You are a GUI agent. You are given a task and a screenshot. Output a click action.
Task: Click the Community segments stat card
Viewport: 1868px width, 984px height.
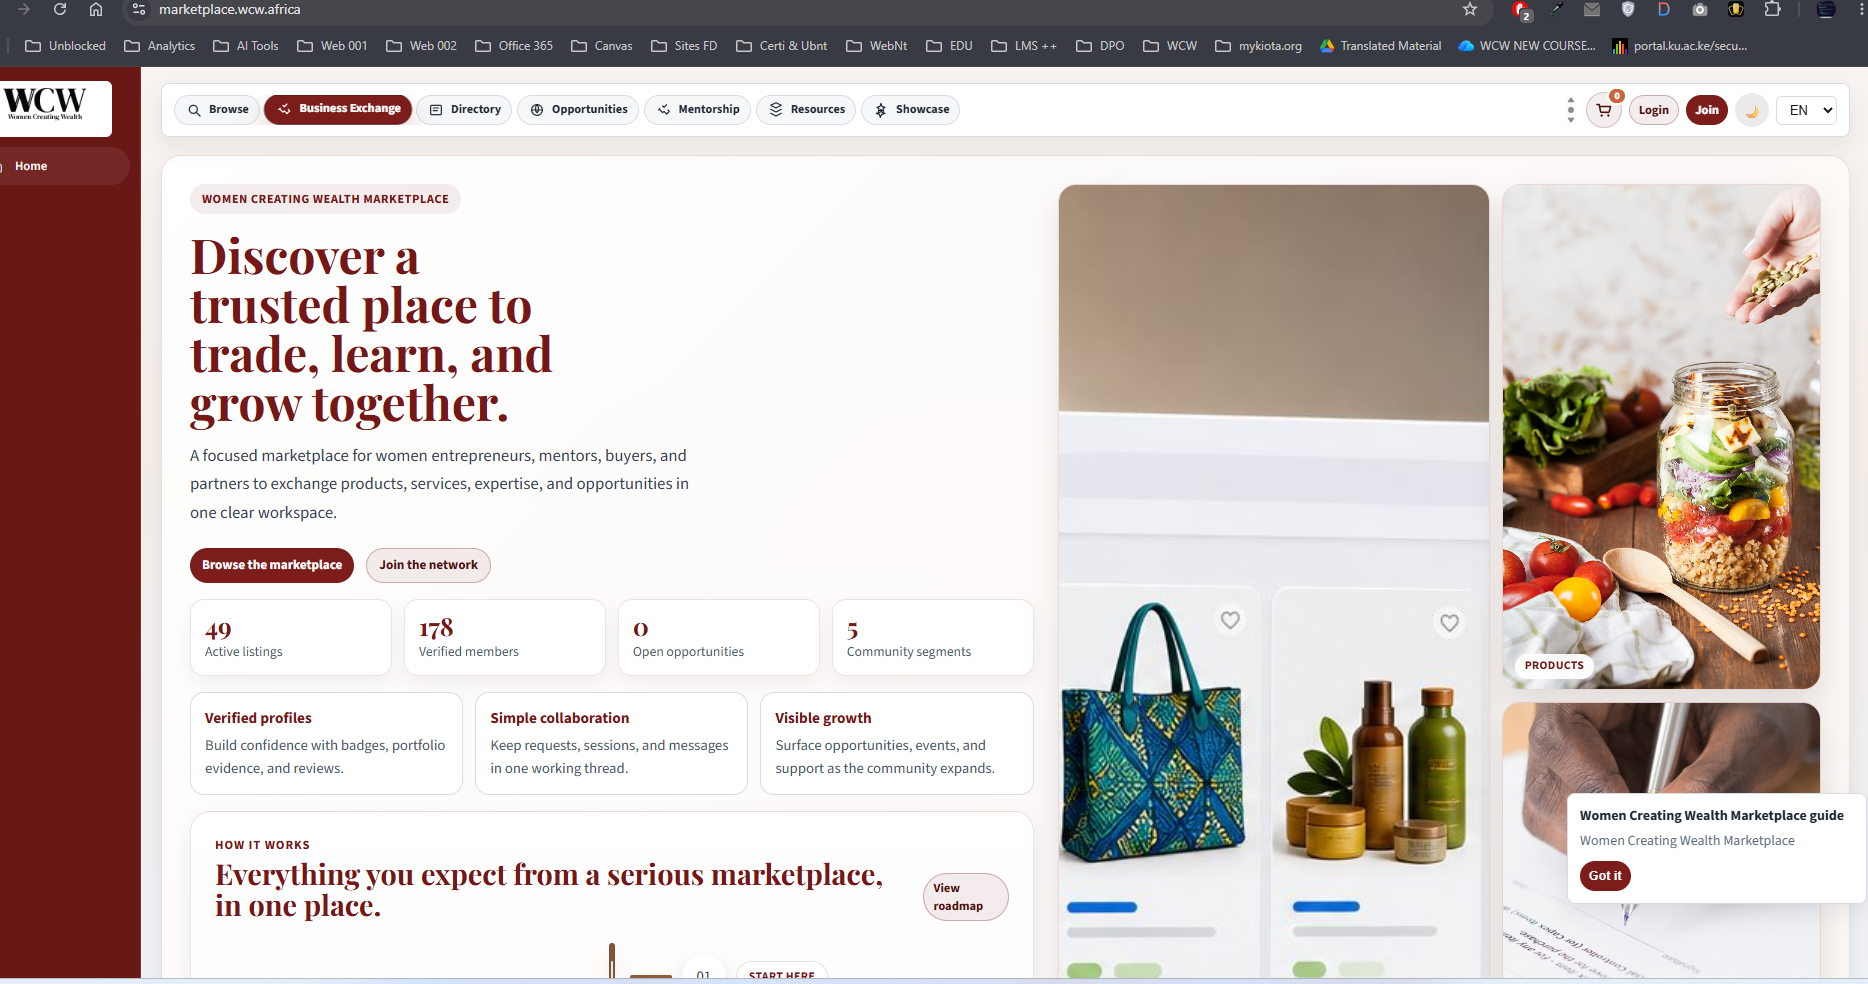pos(933,638)
